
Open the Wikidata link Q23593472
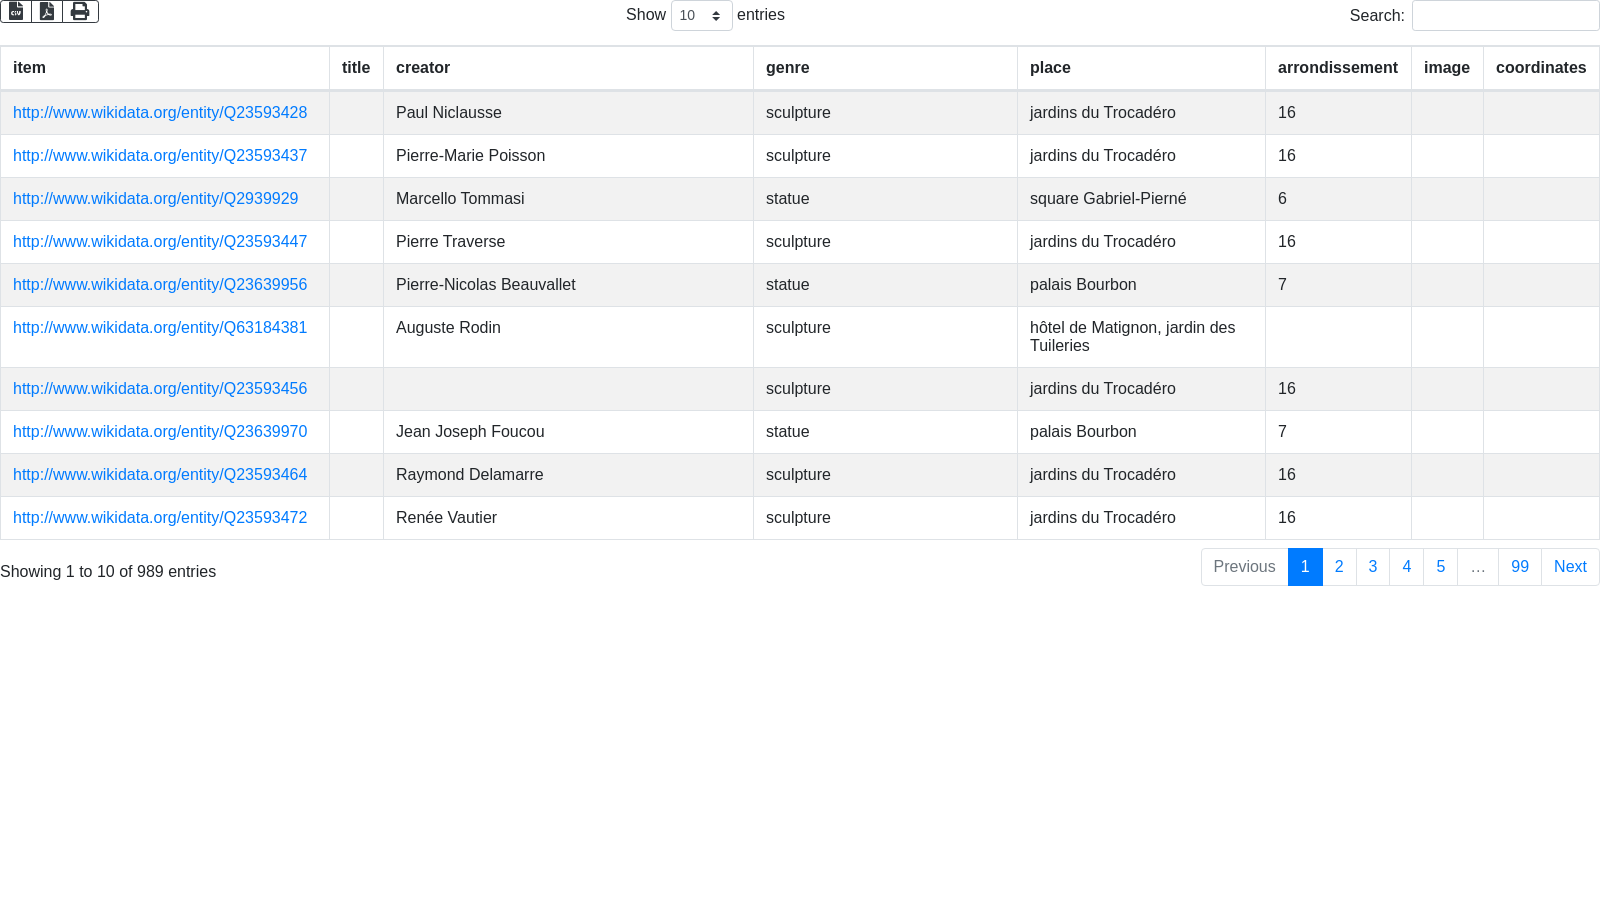coord(160,518)
